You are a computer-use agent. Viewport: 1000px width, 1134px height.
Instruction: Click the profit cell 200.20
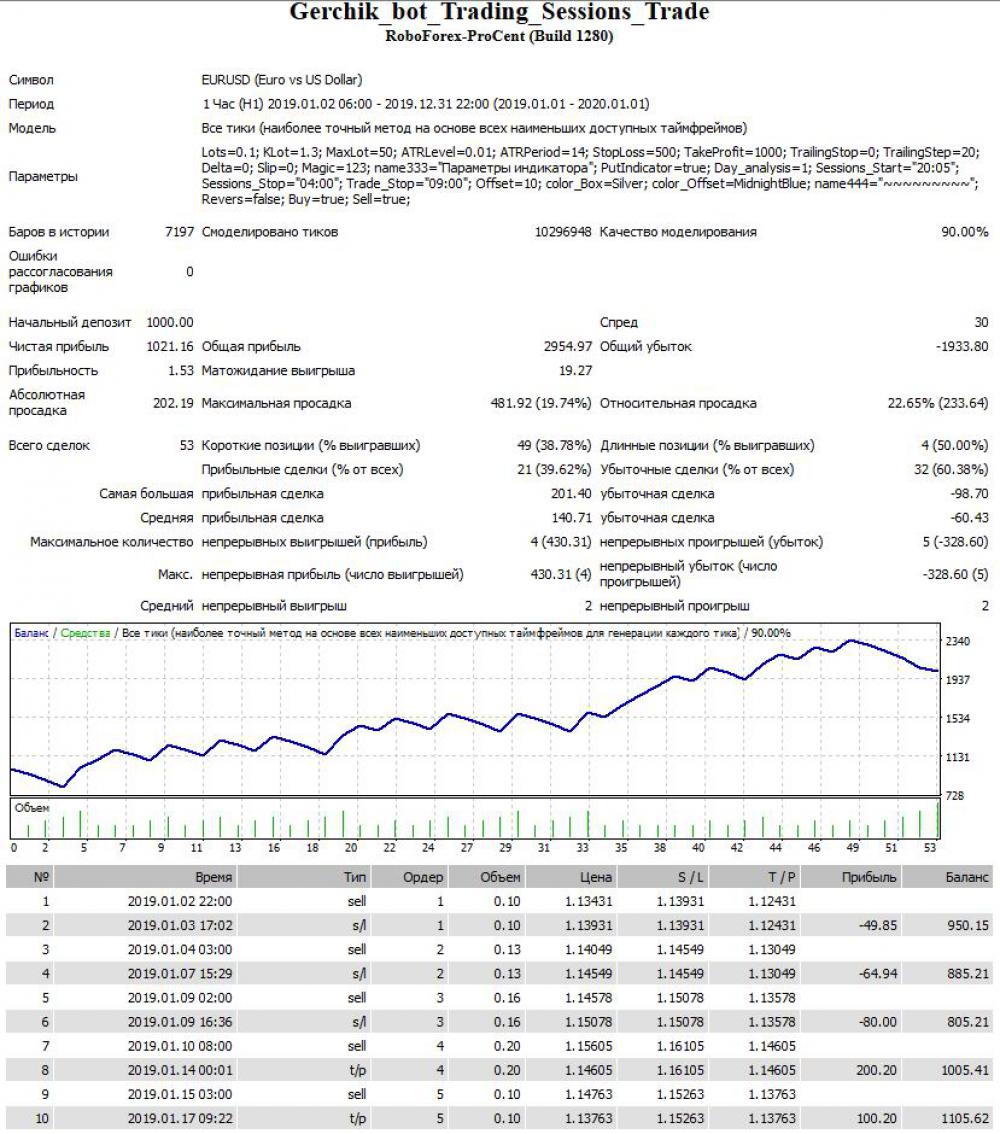click(x=876, y=1070)
